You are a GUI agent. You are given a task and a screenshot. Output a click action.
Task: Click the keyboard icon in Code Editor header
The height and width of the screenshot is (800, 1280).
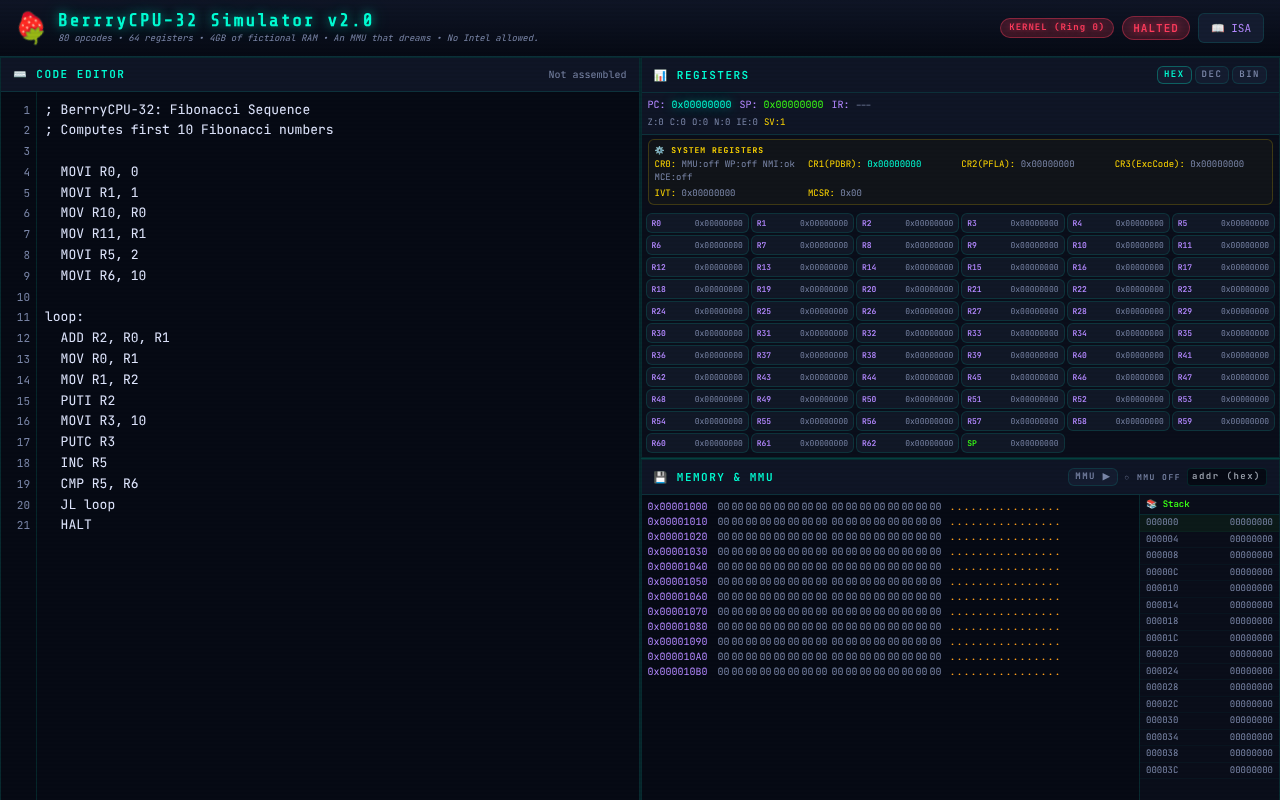click(x=20, y=75)
